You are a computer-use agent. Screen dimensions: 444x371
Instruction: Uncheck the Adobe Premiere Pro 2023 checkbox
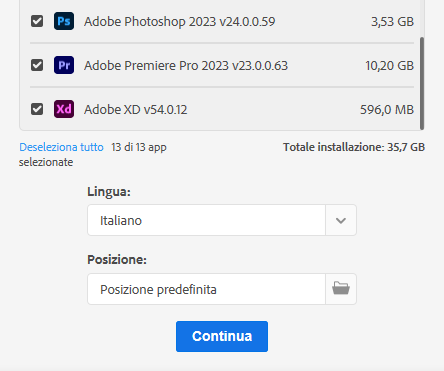(x=37, y=65)
